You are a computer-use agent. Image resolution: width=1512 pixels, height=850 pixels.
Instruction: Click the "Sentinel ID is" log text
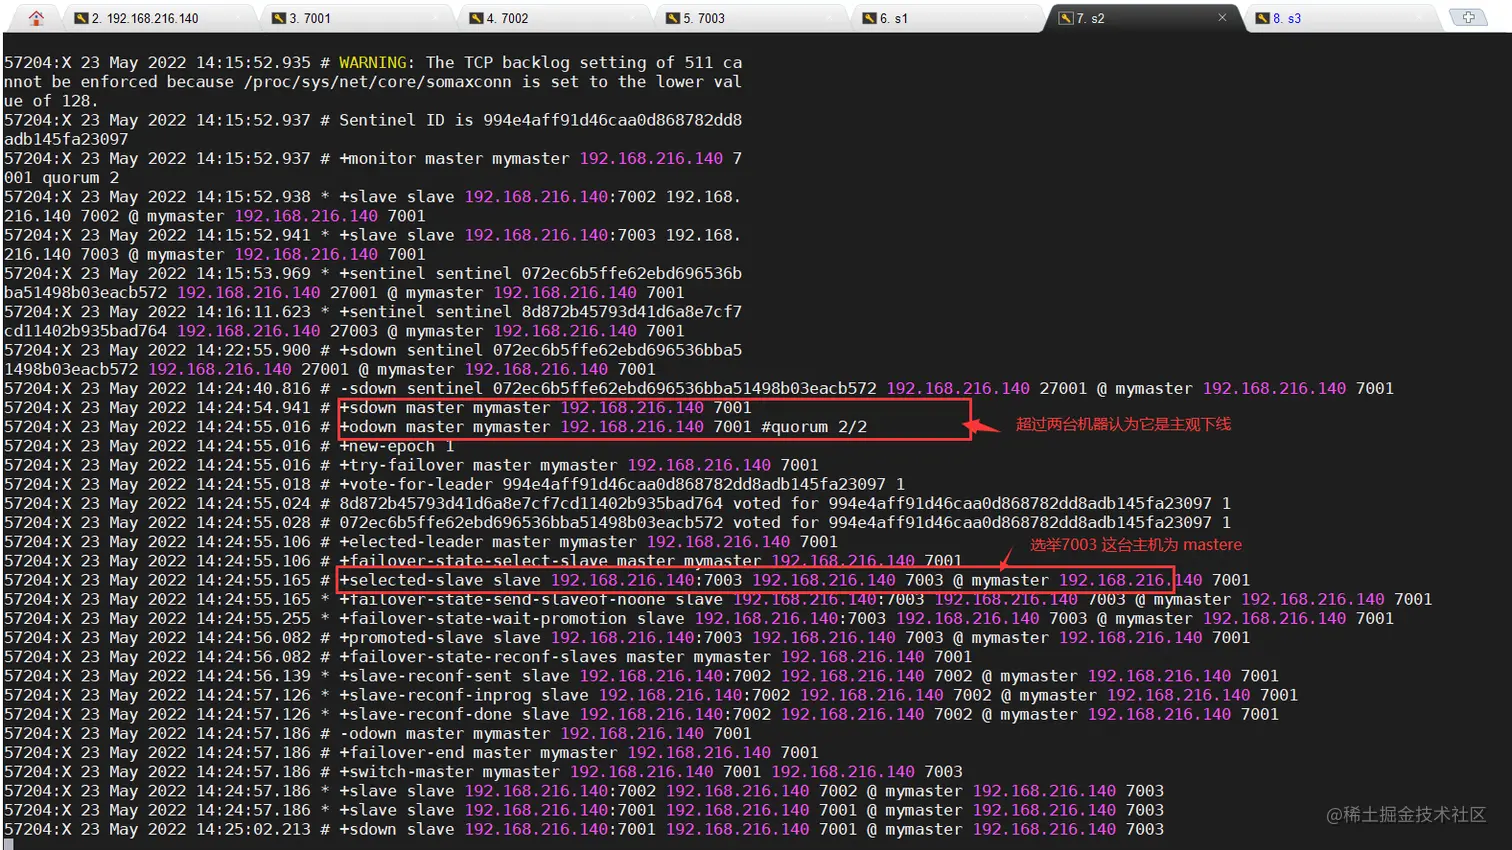pos(406,120)
